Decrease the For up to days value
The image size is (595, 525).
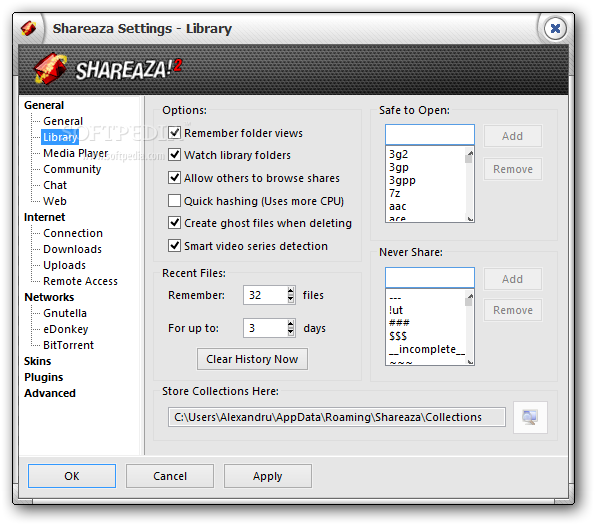291,332
